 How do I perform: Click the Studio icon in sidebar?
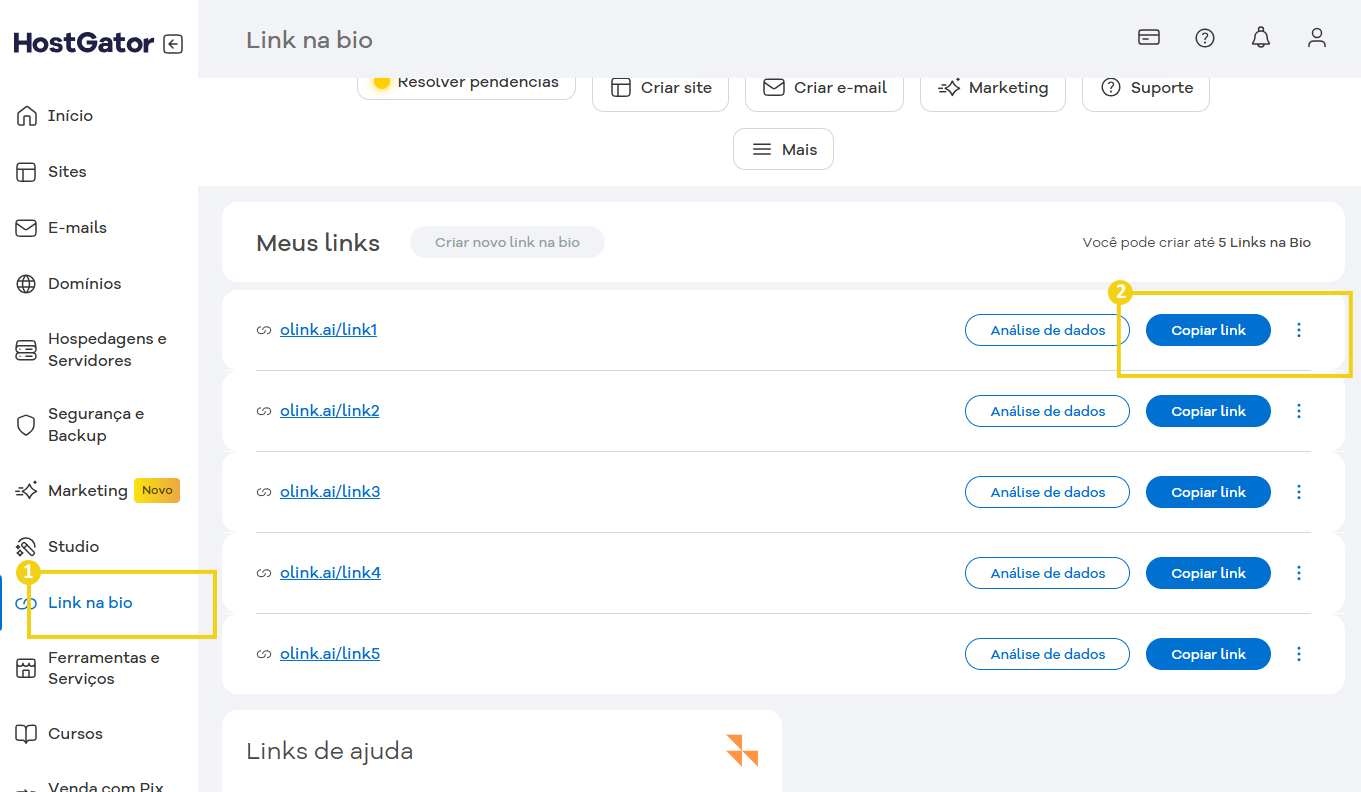pyautogui.click(x=27, y=547)
